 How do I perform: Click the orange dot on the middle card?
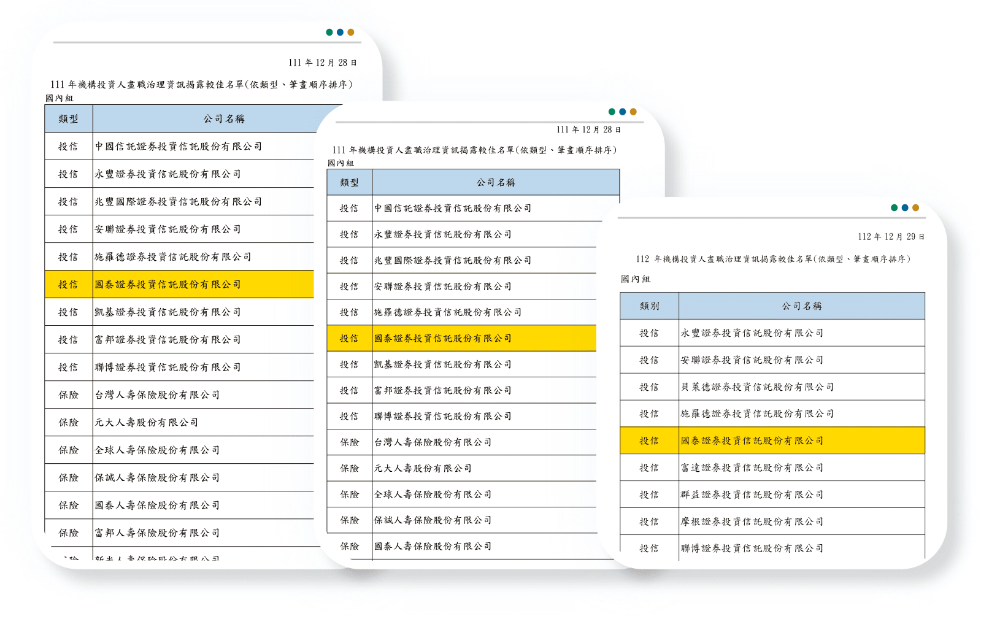pyautogui.click(x=633, y=112)
